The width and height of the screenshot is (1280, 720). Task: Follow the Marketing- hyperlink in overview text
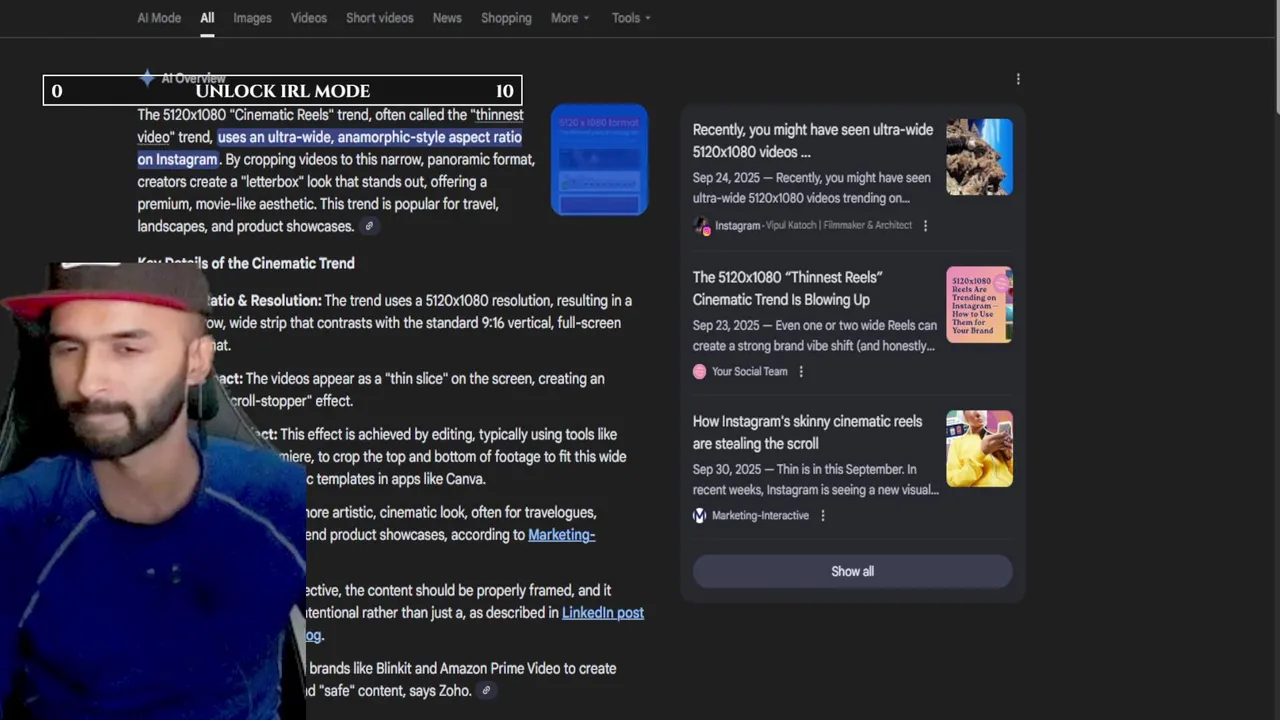tap(561, 535)
